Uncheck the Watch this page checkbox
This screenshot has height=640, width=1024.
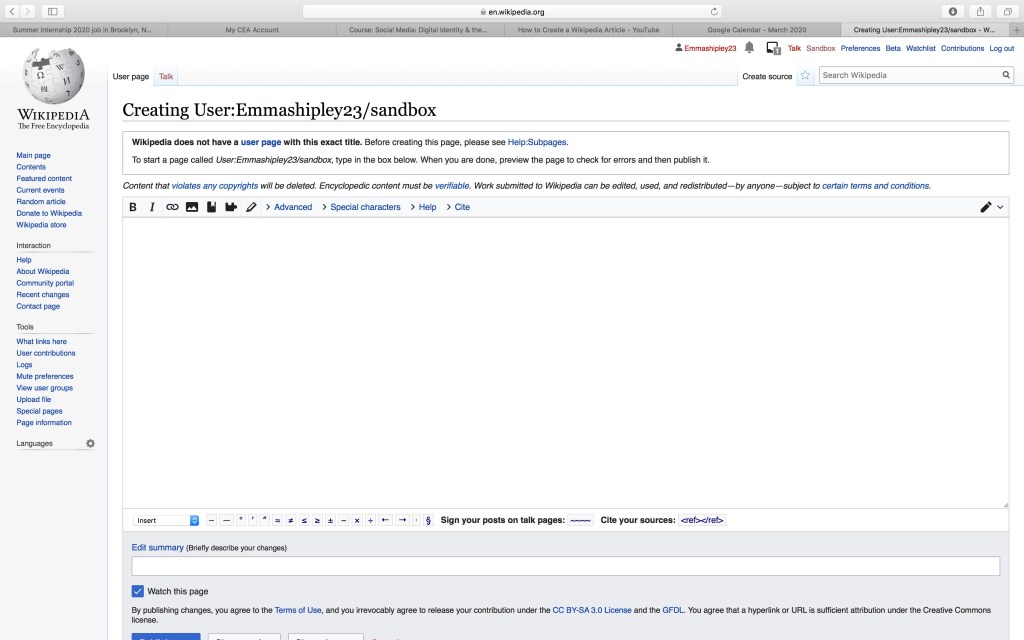[138, 591]
